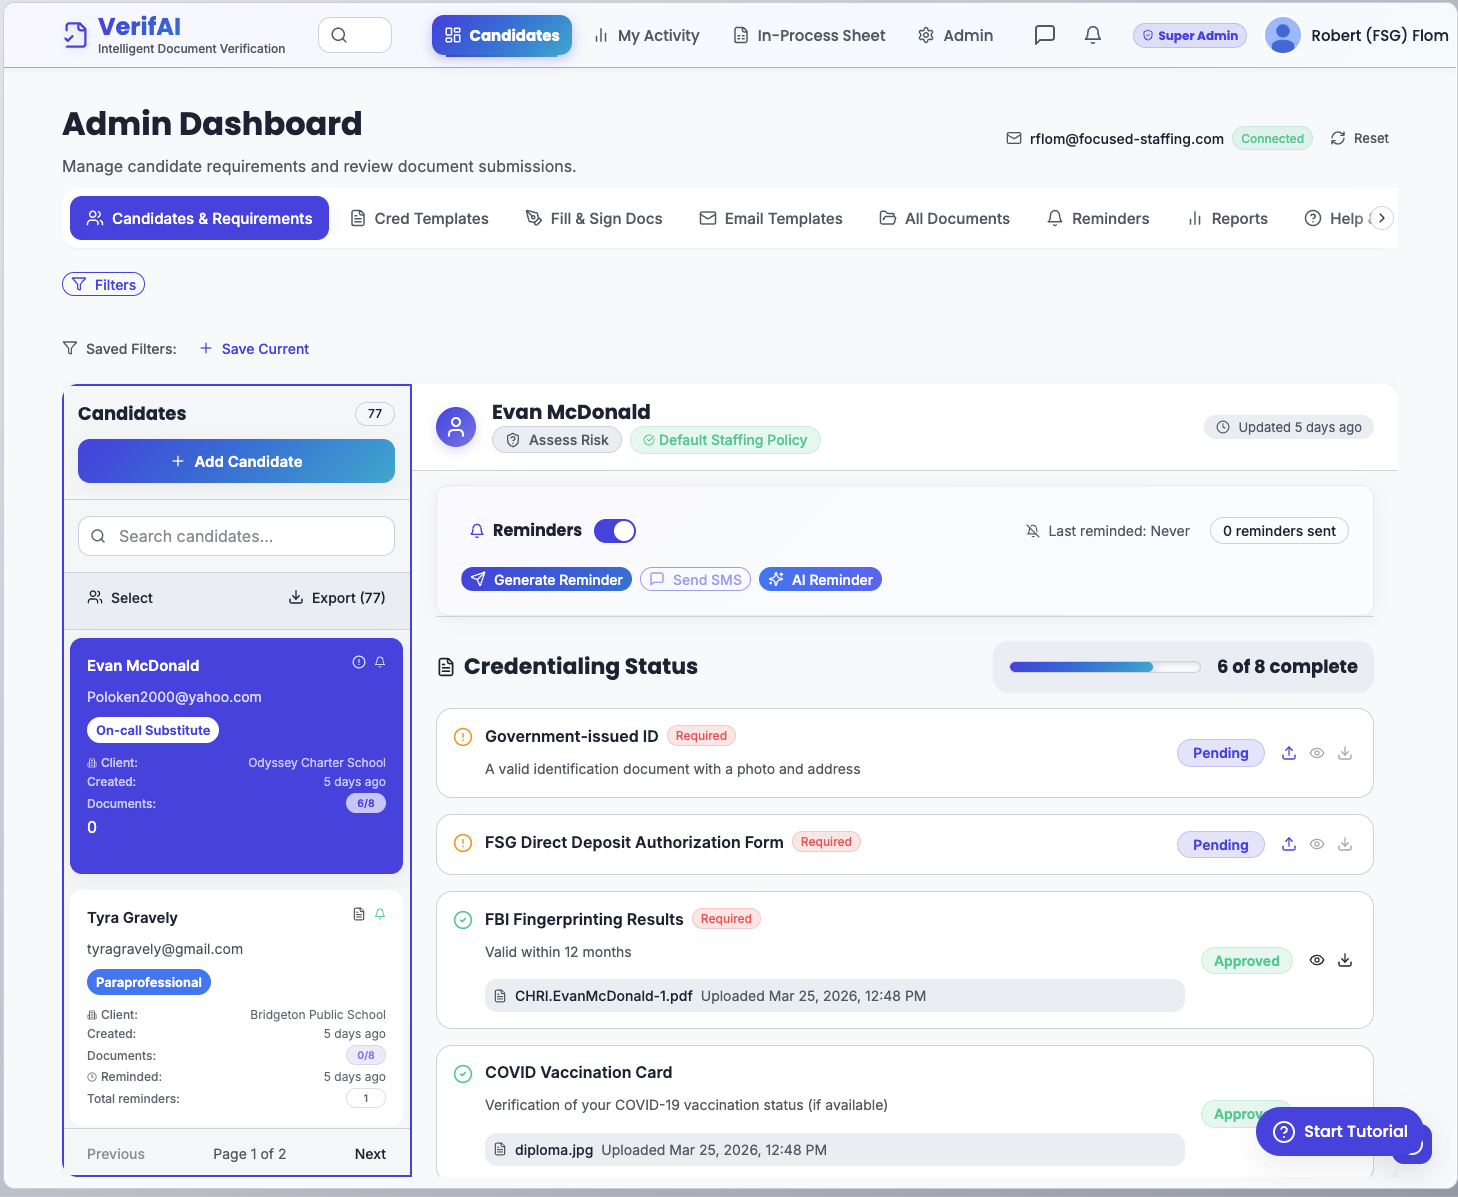The width and height of the screenshot is (1458, 1197).
Task: Expand the Filters panel
Action: tap(104, 285)
